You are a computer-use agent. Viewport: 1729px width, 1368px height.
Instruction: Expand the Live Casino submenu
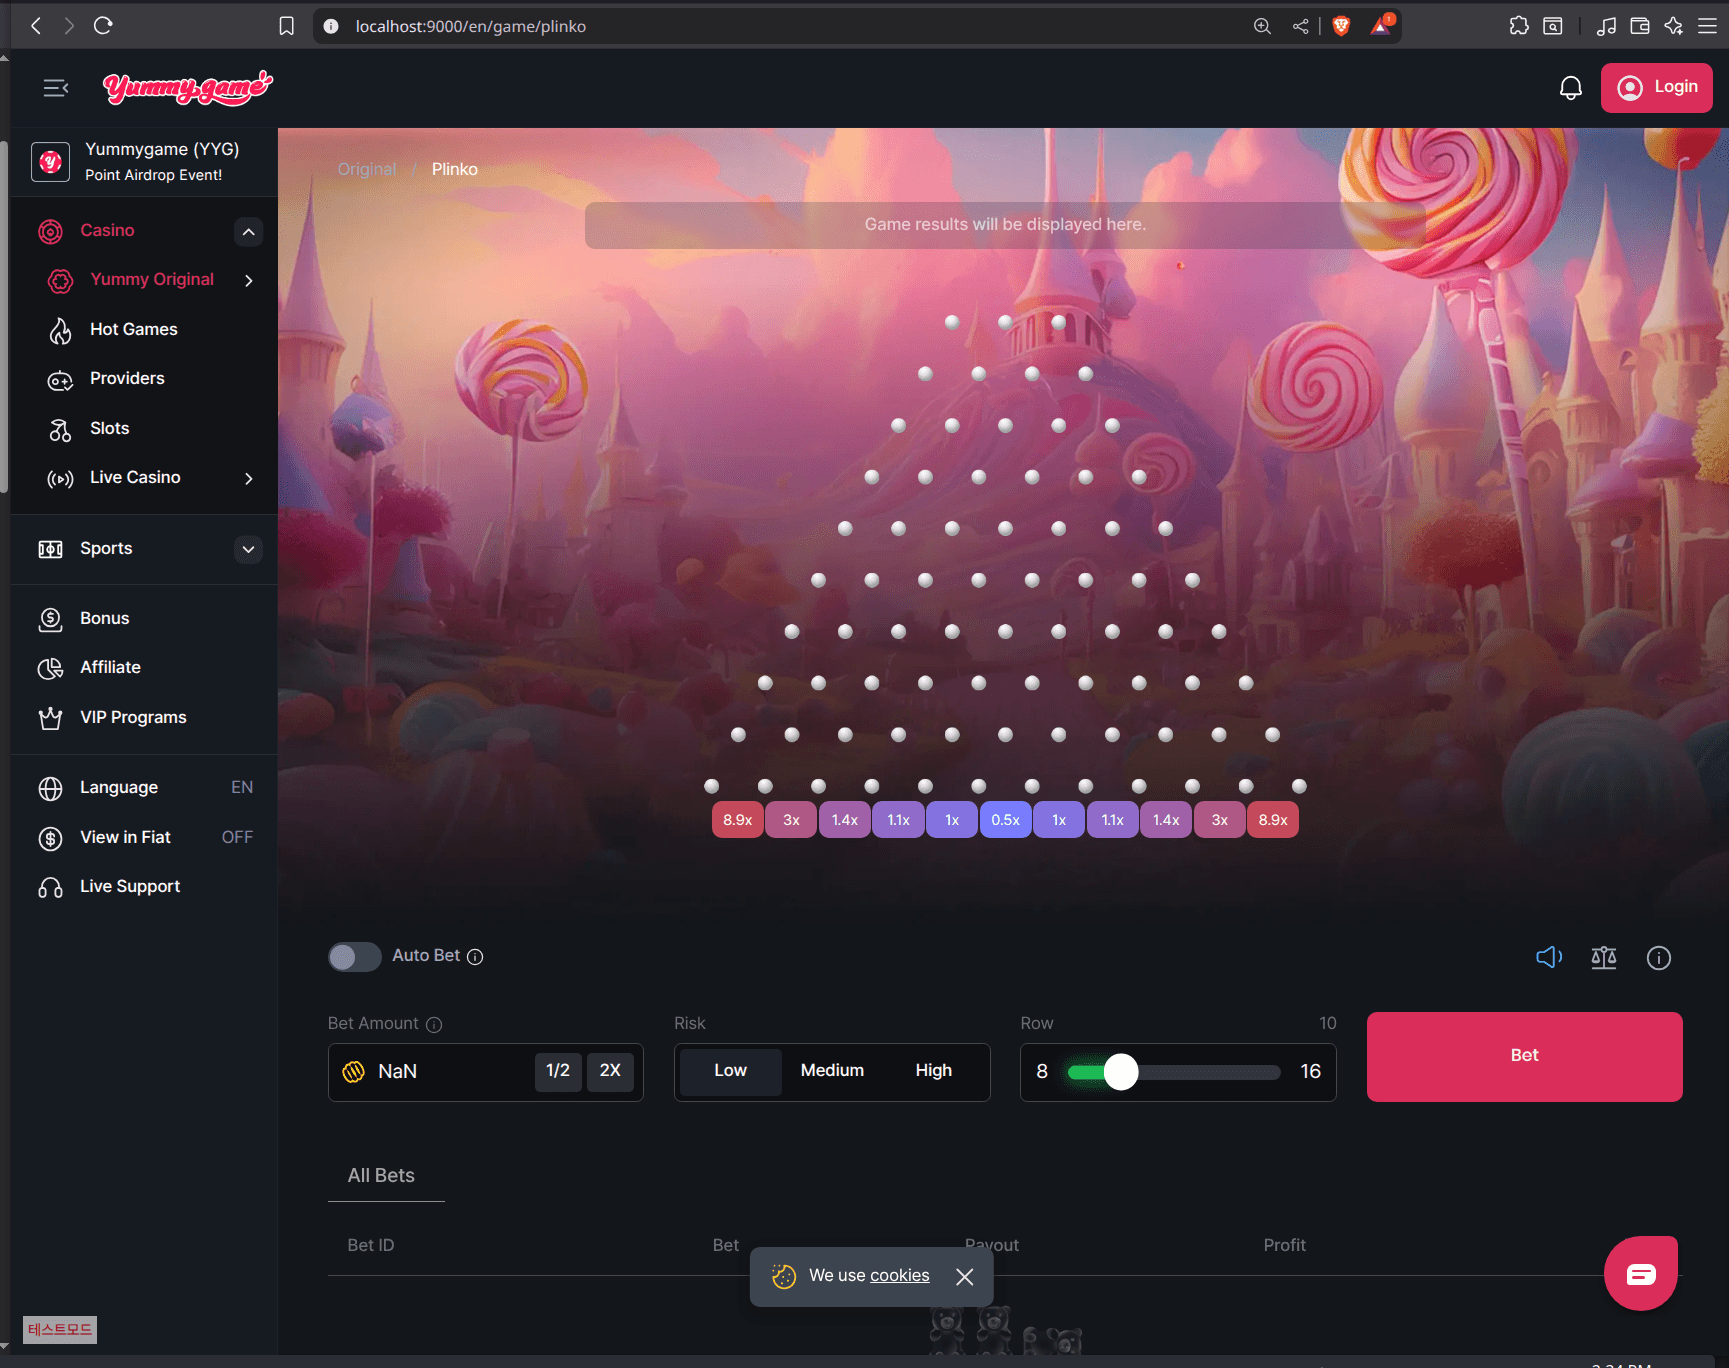(x=248, y=478)
